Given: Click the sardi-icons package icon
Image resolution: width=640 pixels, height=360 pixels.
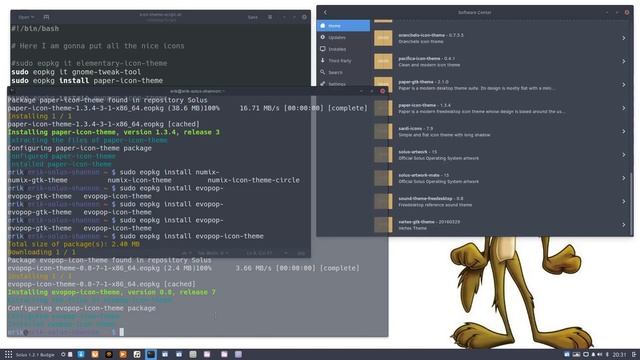Looking at the screenshot, I should 383,131.
